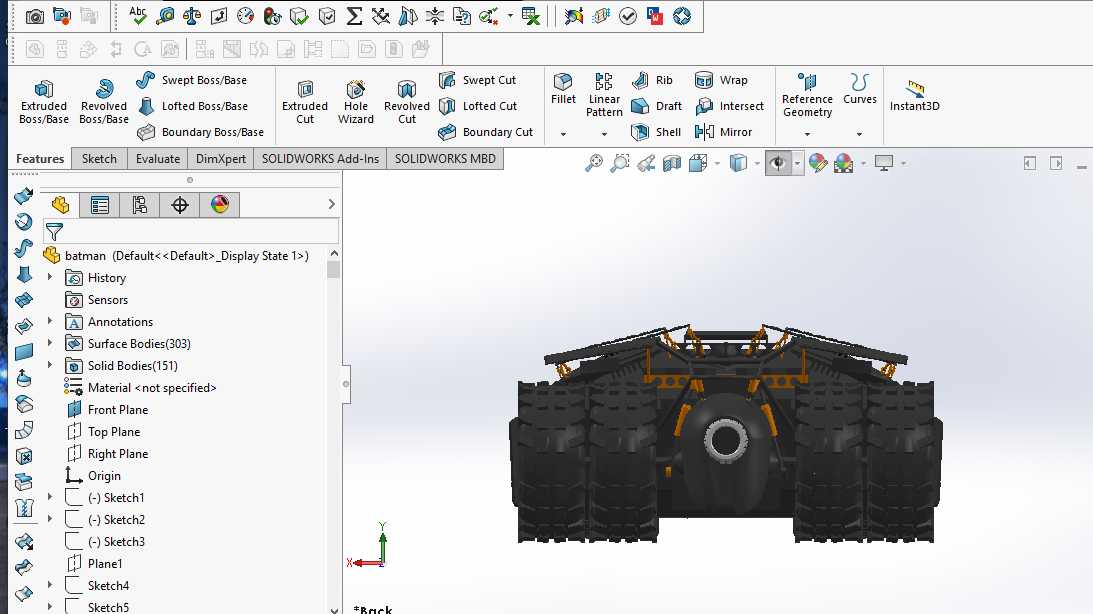
Task: Select the Revolved Boss/Base tool
Action: [x=103, y=101]
